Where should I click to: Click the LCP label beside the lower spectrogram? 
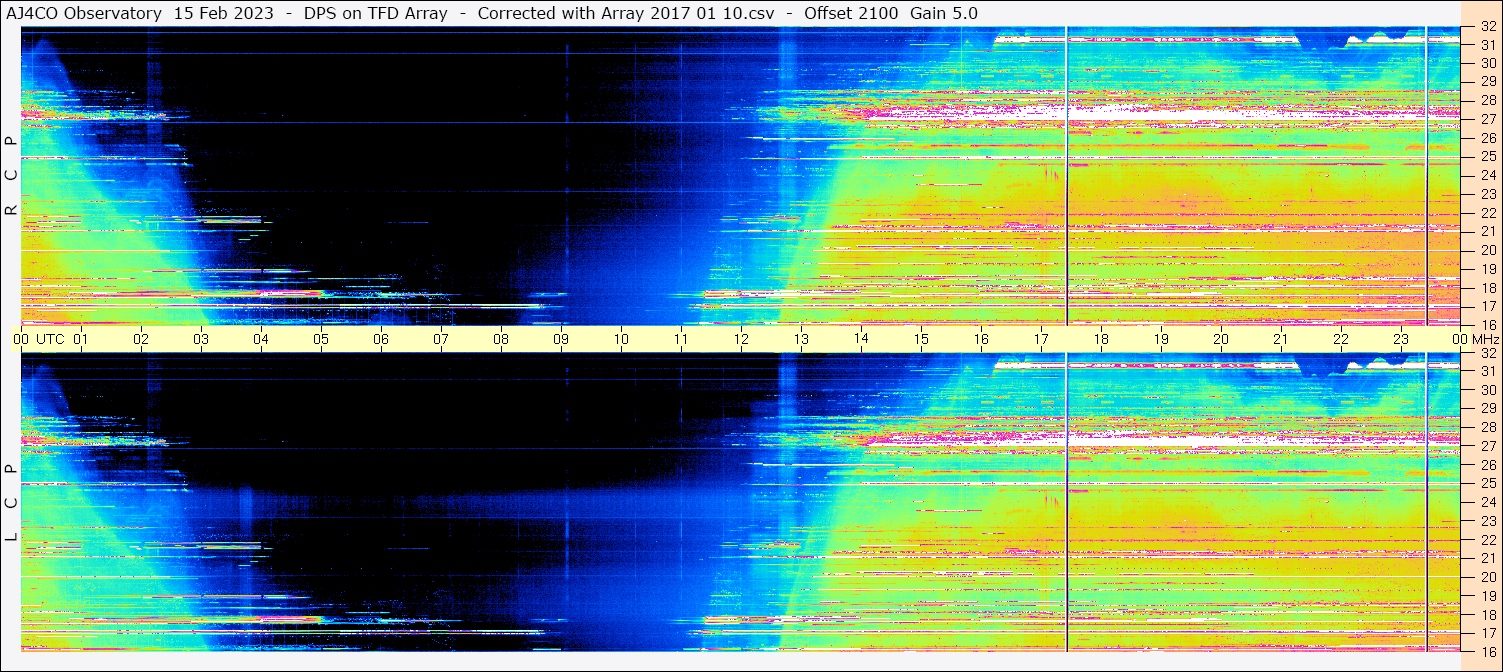coord(11,503)
